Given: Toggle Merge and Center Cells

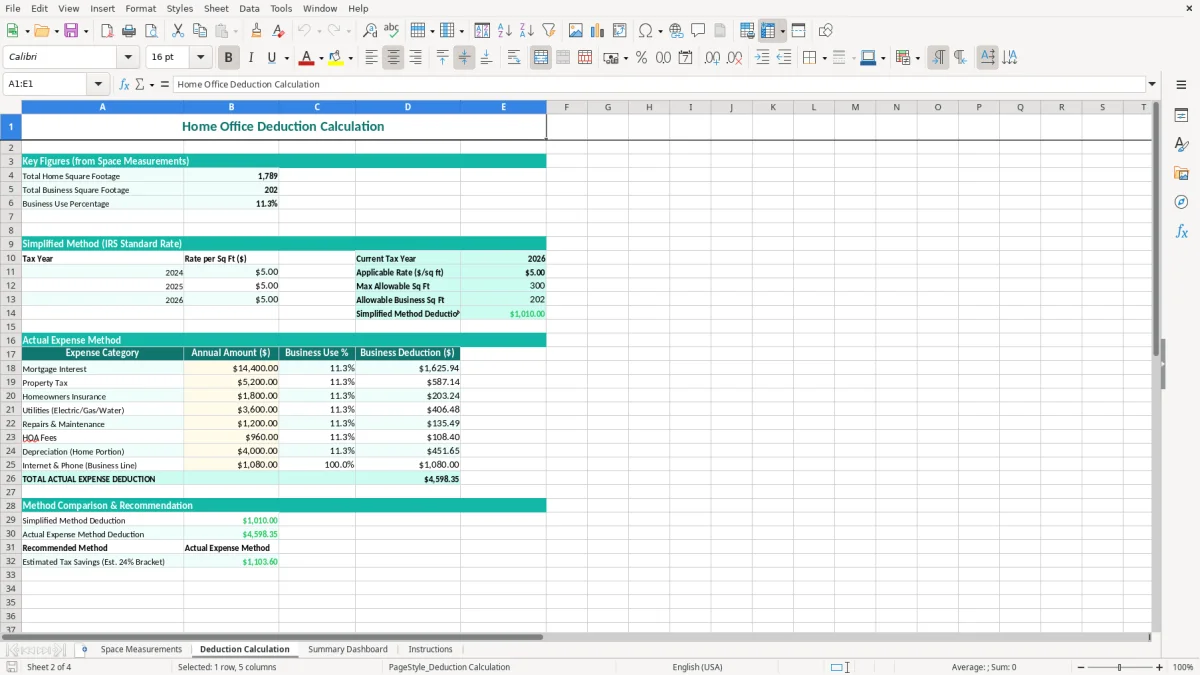Looking at the screenshot, I should coord(541,58).
